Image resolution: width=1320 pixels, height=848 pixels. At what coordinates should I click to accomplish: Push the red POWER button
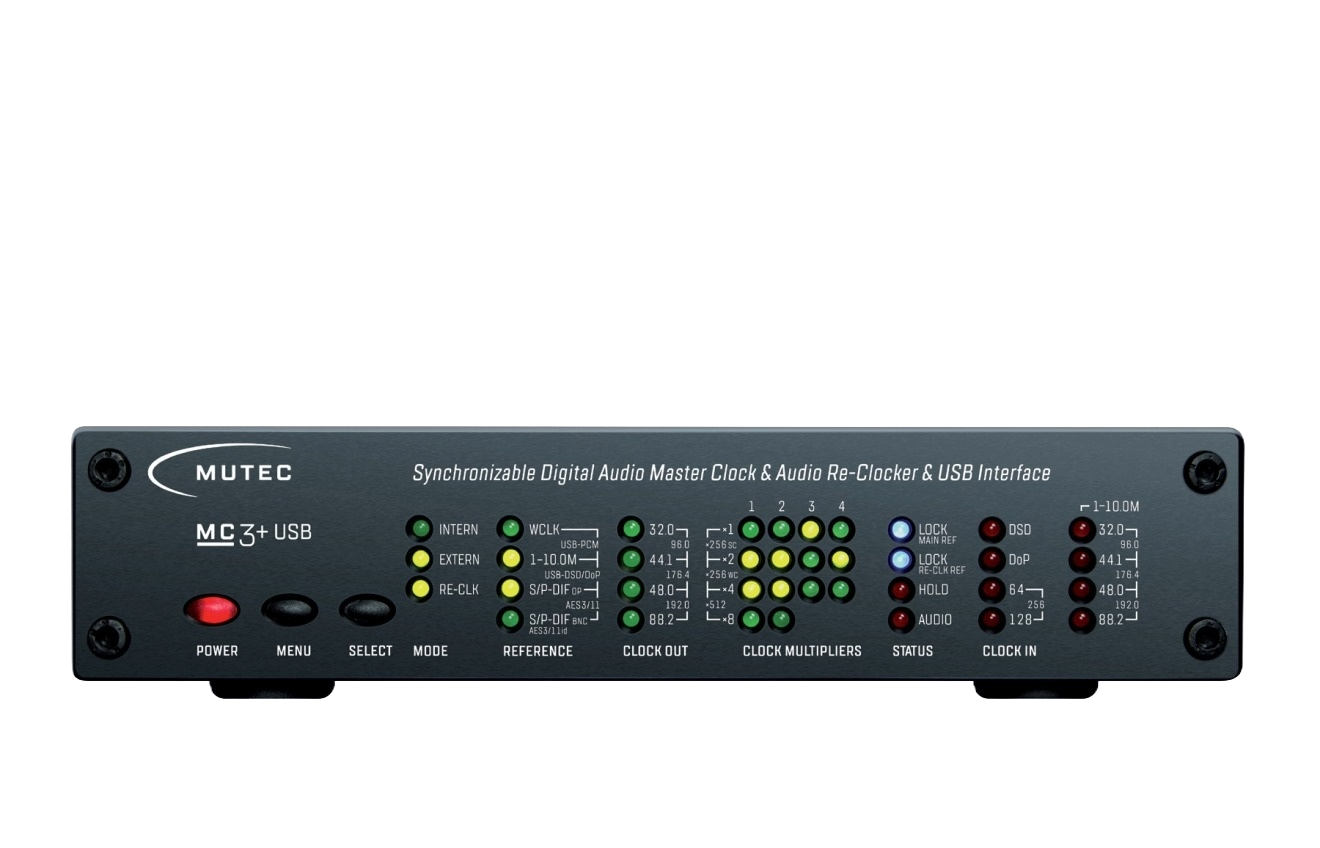coord(211,609)
